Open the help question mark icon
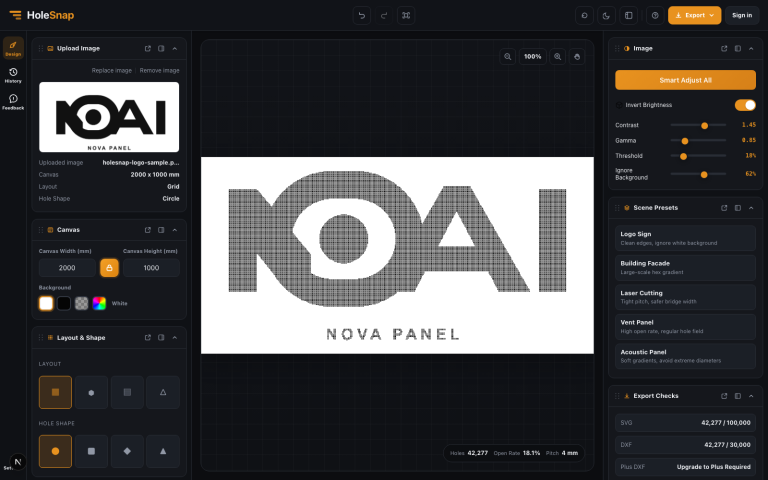Screen dimensions: 768x480 click(655, 15)
